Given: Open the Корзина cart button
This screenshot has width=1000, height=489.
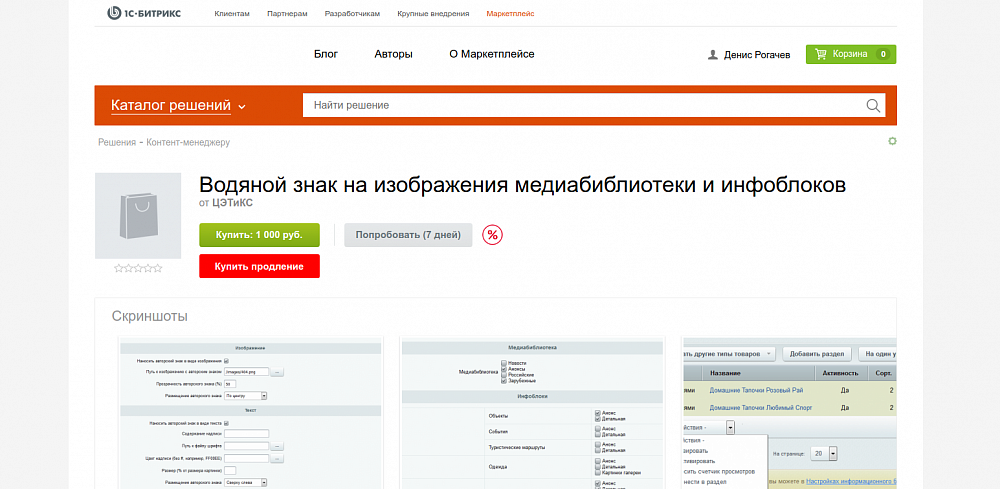Looking at the screenshot, I should click(x=851, y=54).
